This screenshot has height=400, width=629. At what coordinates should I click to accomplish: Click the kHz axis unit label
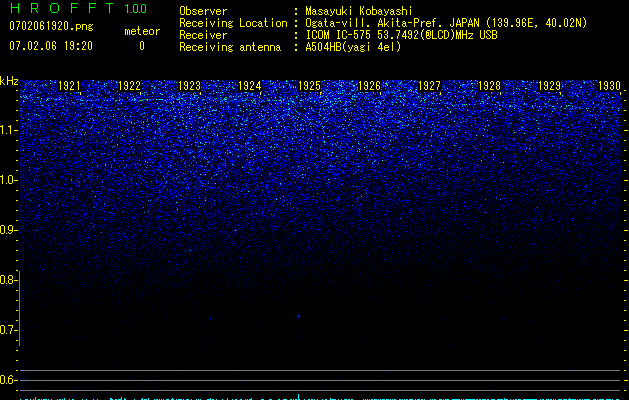tap(9, 81)
